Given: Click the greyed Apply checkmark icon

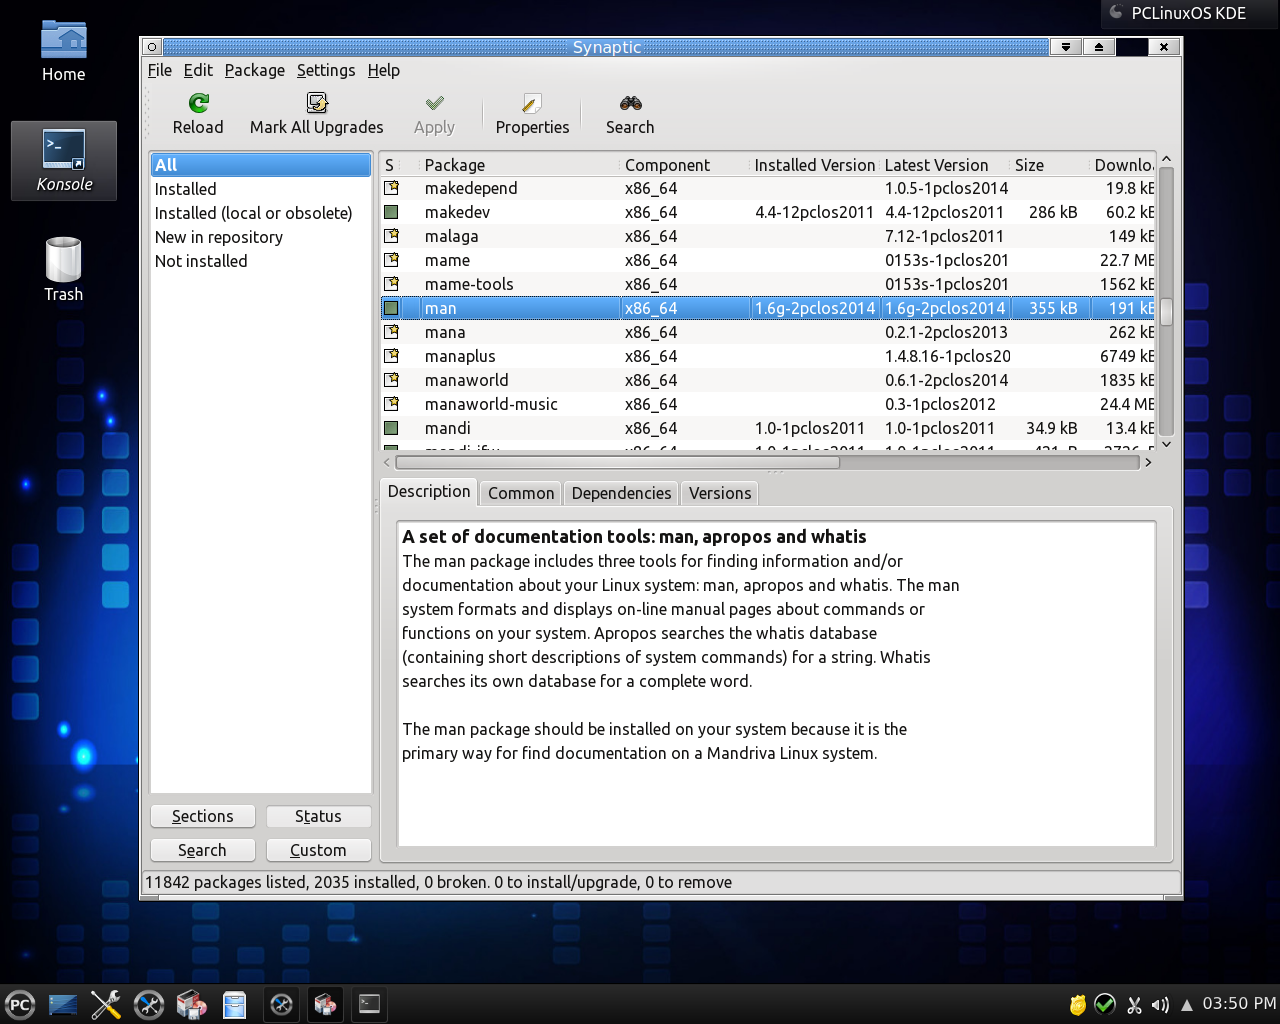Looking at the screenshot, I should tap(434, 103).
